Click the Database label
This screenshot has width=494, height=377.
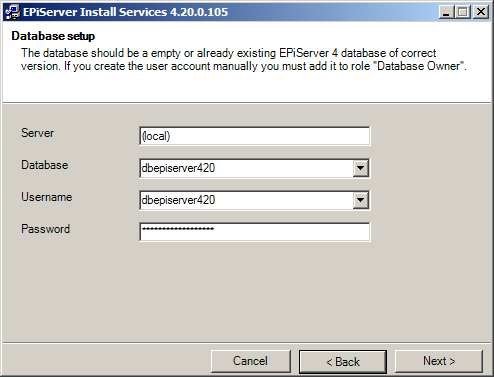[45, 165]
